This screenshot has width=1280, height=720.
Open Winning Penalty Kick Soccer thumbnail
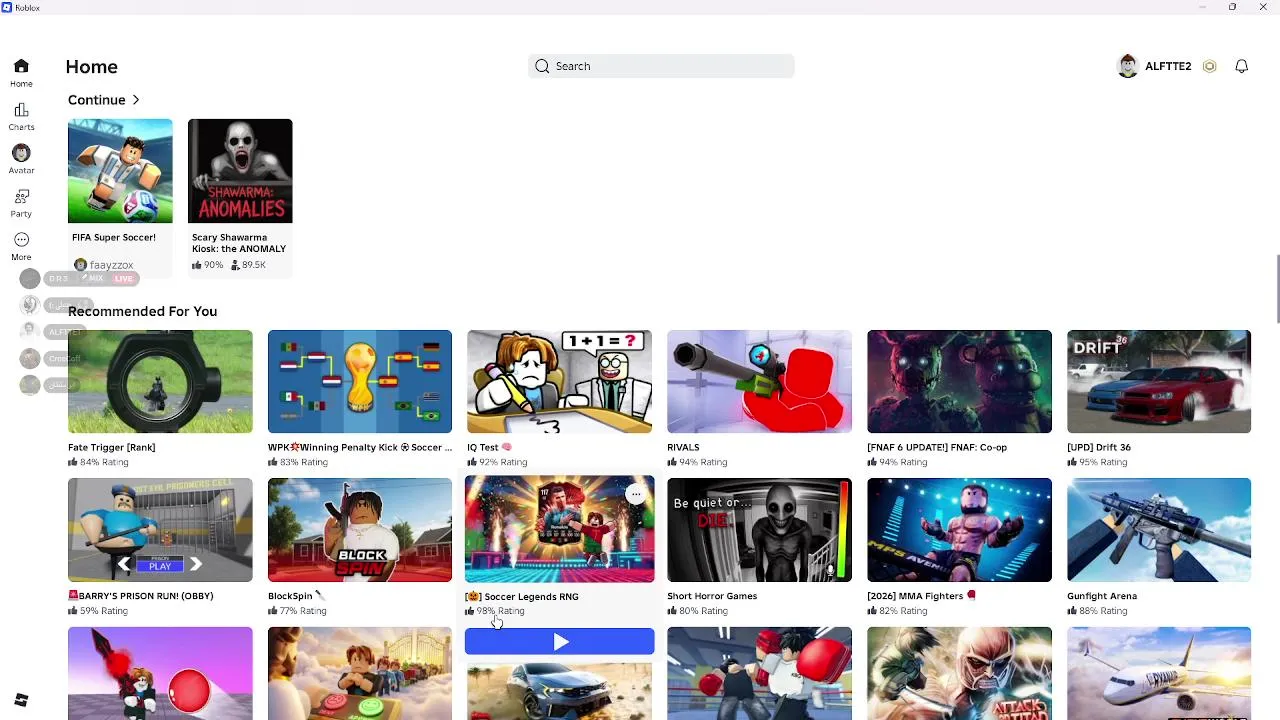pyautogui.click(x=360, y=381)
